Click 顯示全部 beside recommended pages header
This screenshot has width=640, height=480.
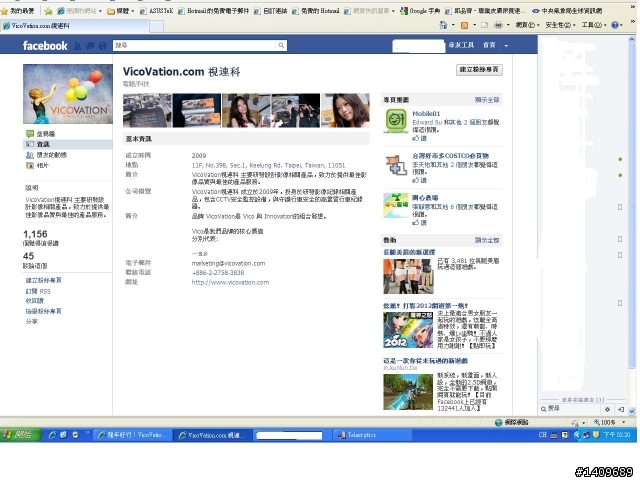pyautogui.click(x=487, y=100)
